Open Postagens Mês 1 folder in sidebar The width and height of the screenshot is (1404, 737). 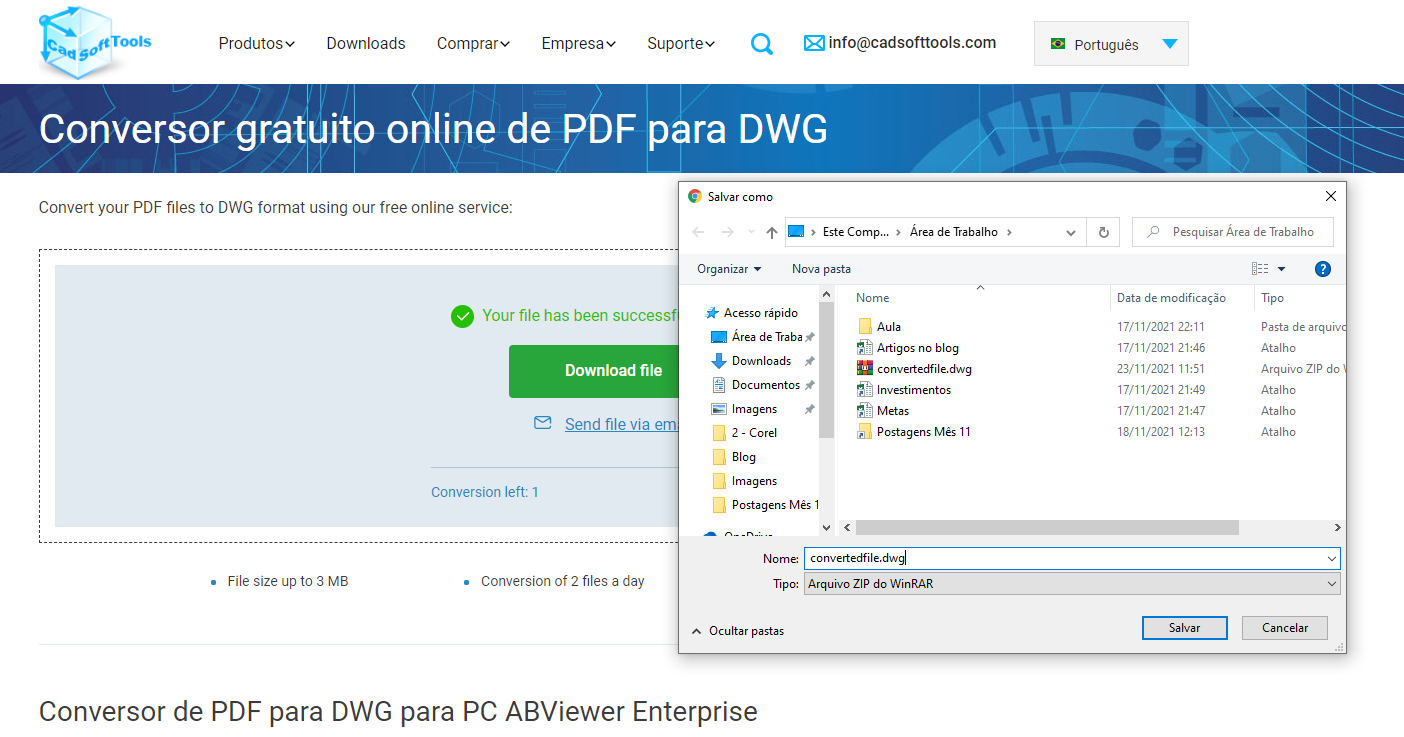coord(765,505)
